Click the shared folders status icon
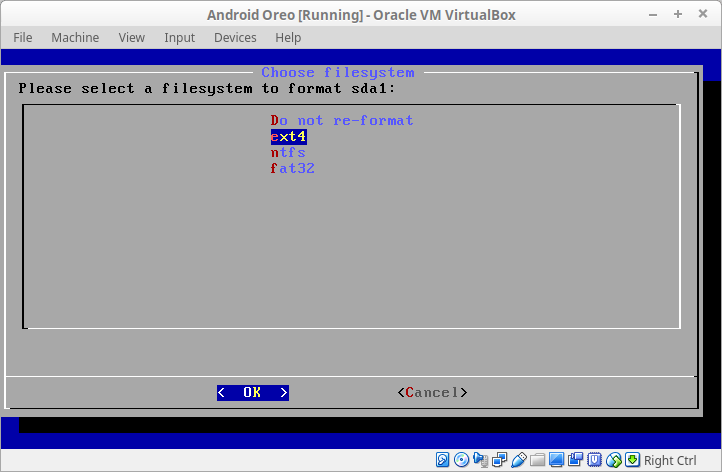 [537, 460]
